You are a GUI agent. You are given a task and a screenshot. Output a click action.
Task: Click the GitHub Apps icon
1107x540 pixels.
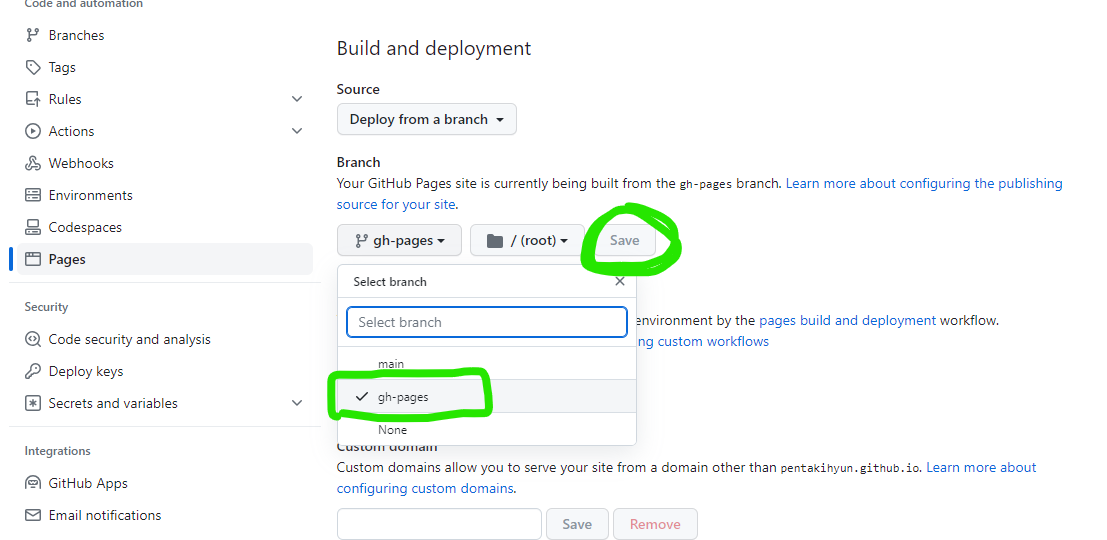pos(32,484)
